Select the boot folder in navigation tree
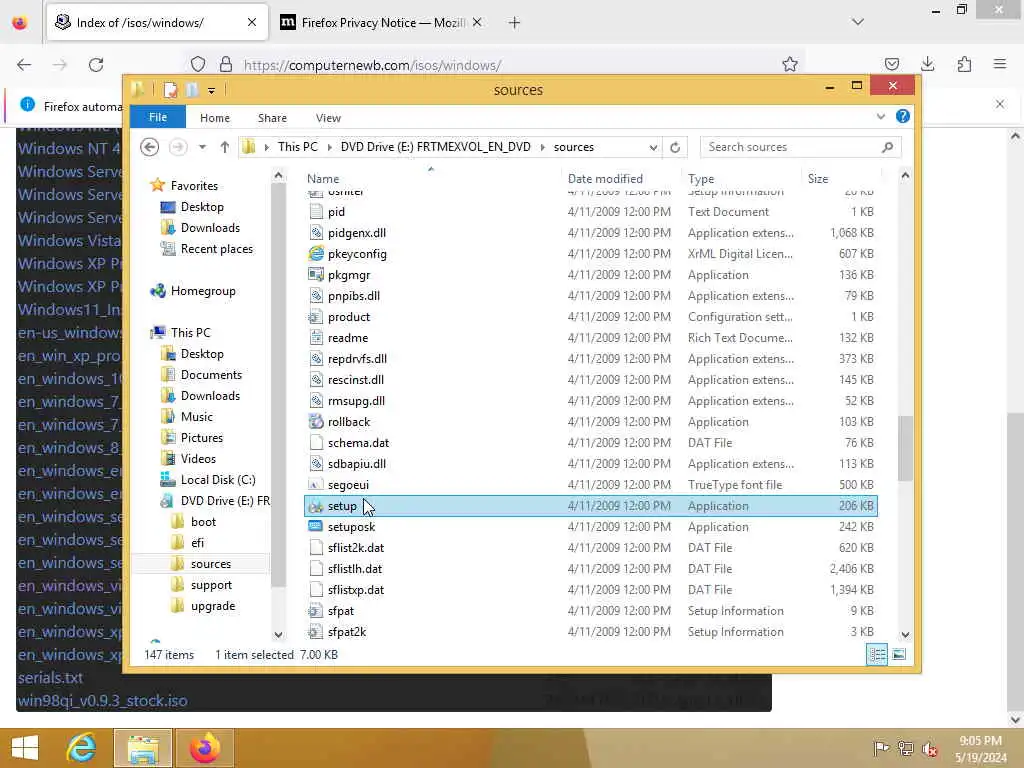The height and width of the screenshot is (768, 1024). pyautogui.click(x=203, y=522)
